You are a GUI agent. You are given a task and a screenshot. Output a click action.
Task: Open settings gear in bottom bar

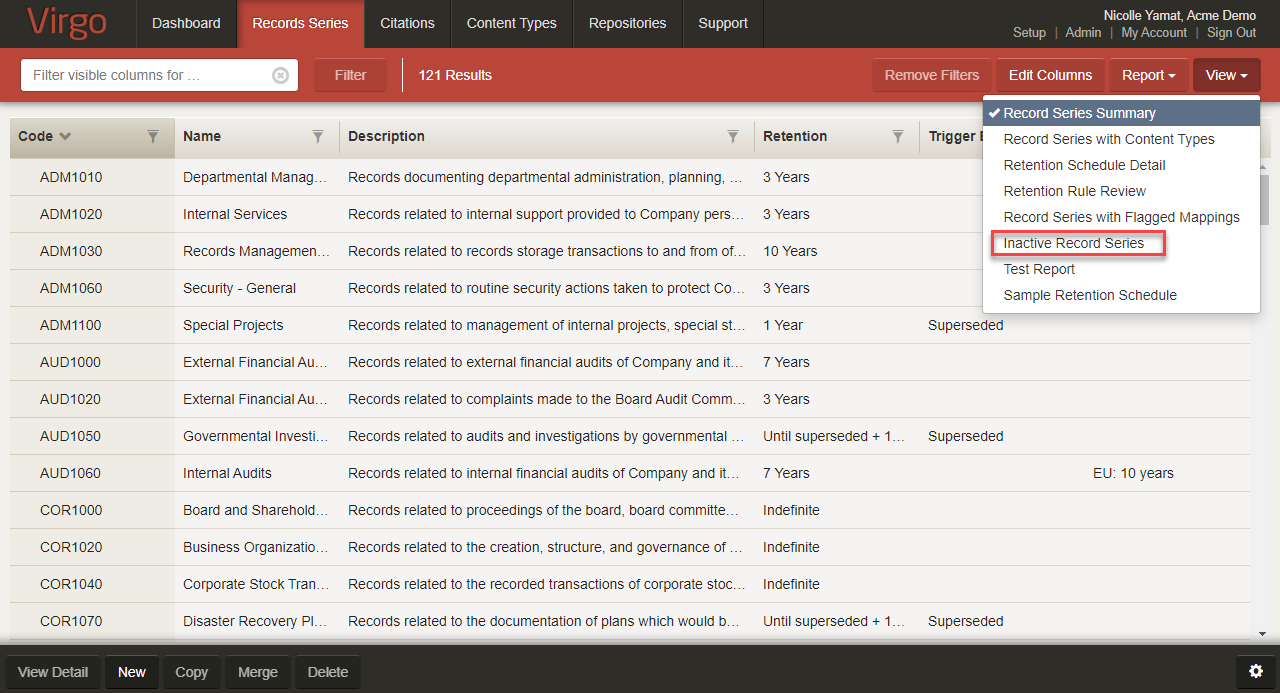1256,671
